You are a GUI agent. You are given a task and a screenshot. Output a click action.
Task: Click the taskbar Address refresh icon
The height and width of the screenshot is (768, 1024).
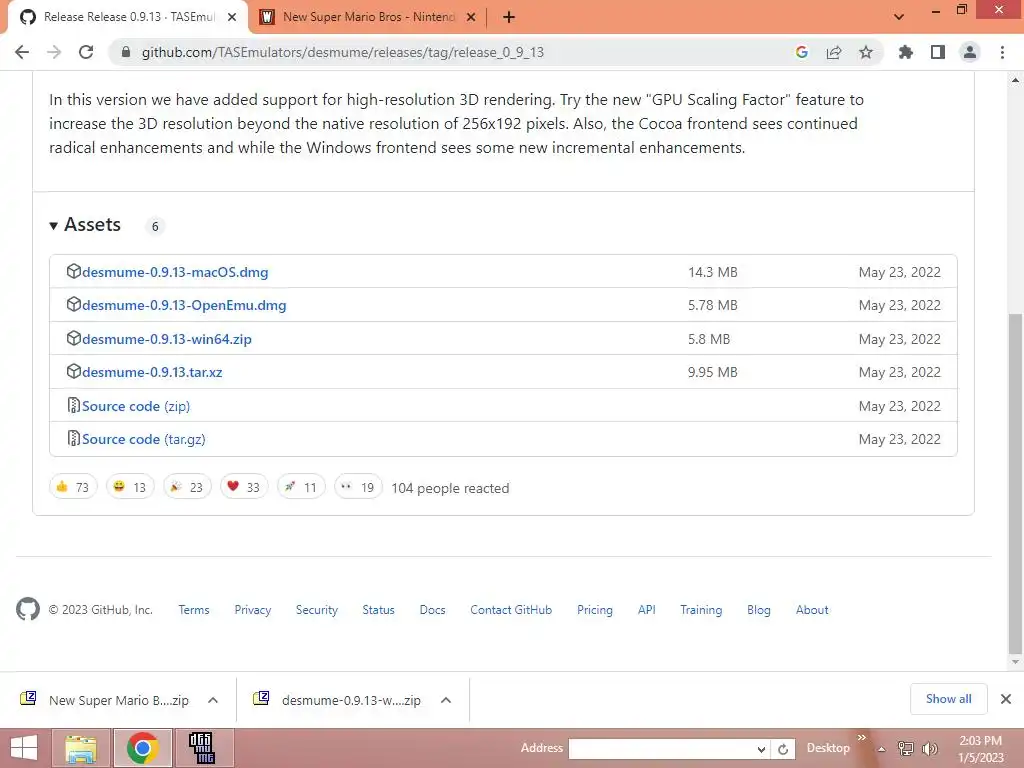[783, 749]
